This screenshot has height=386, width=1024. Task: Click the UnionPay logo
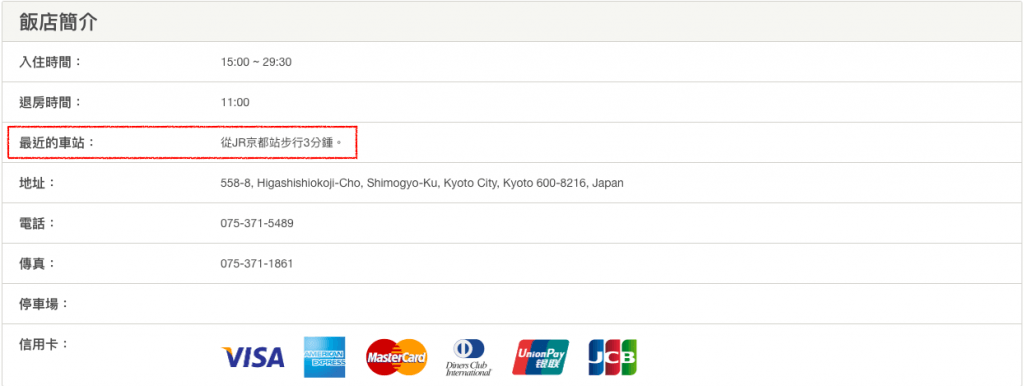[x=540, y=357]
